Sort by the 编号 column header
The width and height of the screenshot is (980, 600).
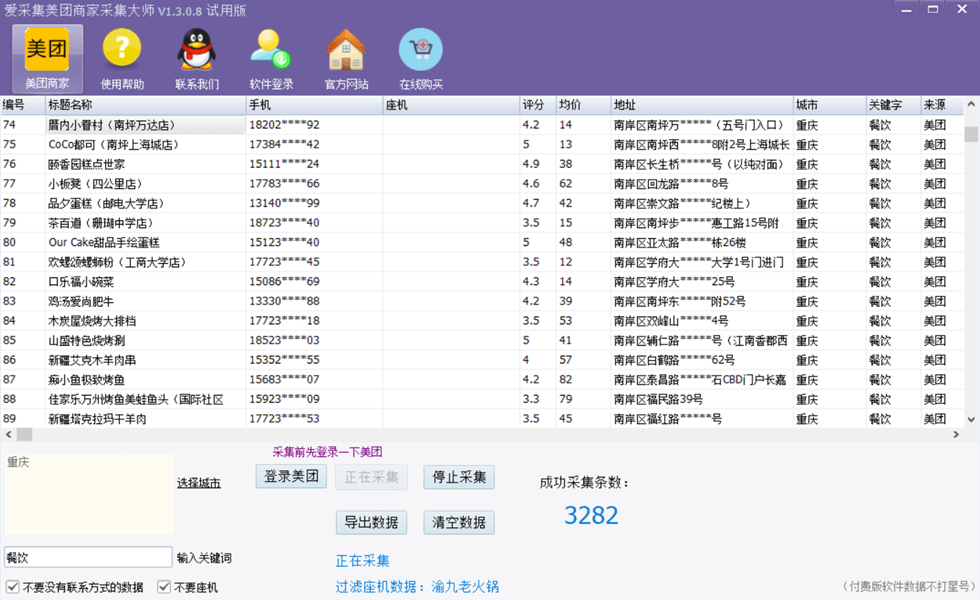(23, 105)
